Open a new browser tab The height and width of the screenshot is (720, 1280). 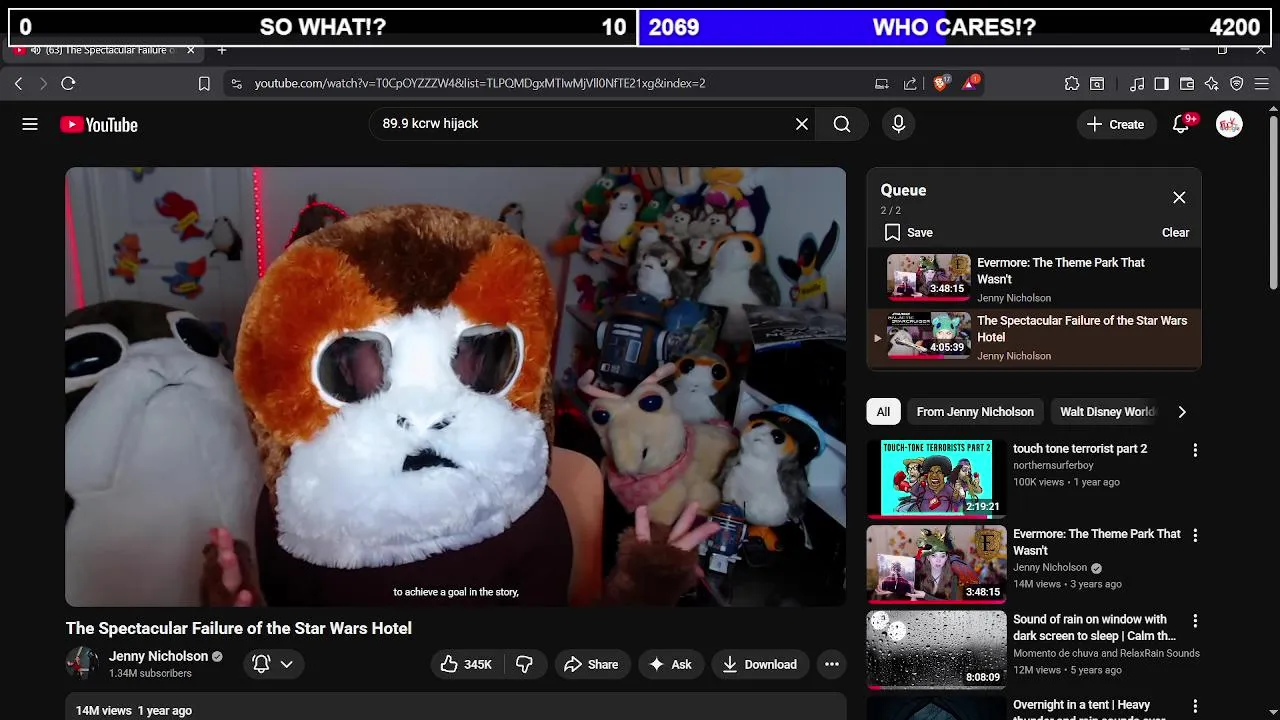222,50
